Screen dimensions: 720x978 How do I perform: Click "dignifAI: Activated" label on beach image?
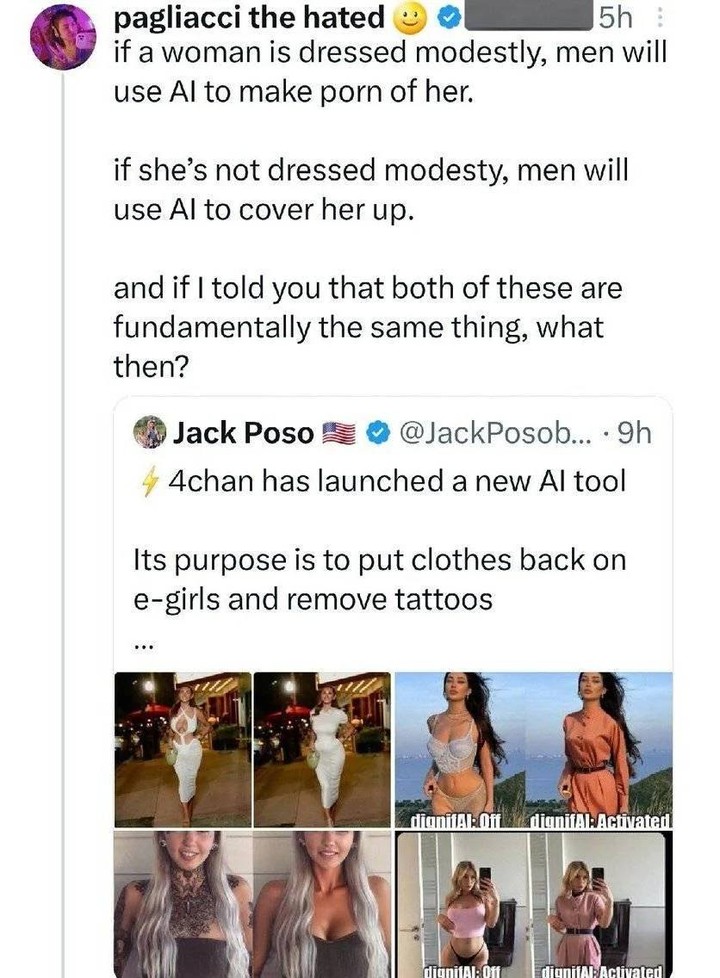(601, 819)
